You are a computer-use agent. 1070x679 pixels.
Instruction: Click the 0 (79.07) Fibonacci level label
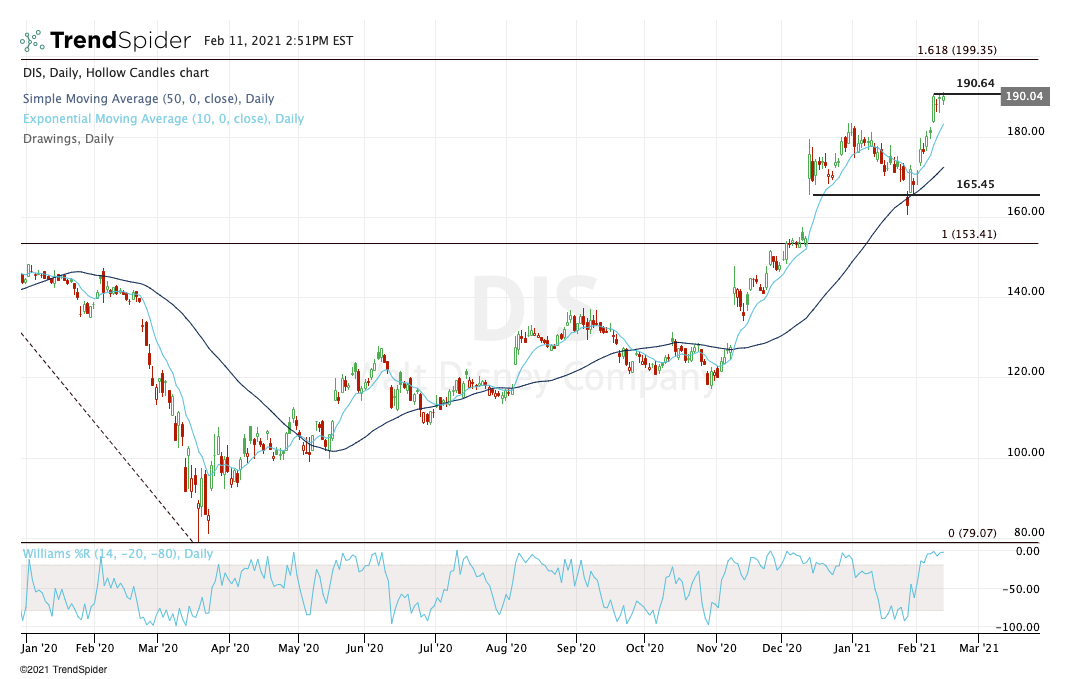[x=972, y=533]
